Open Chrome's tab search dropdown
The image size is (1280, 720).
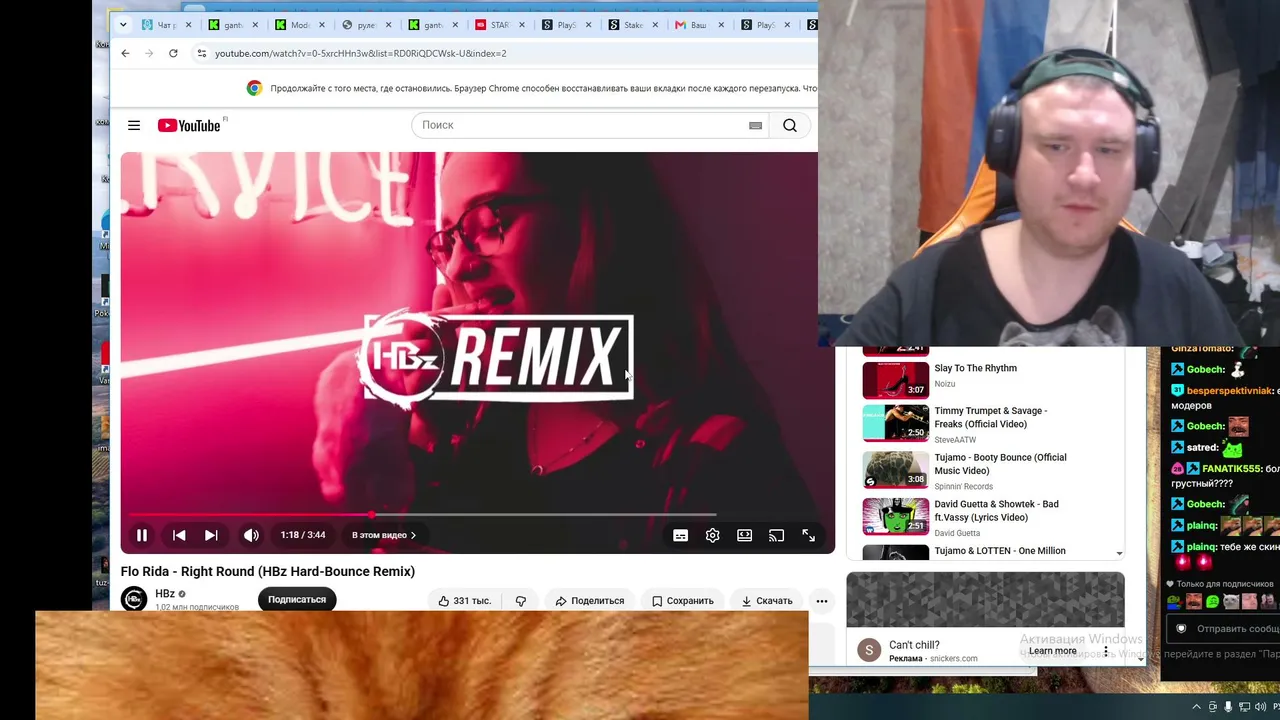click(x=123, y=25)
